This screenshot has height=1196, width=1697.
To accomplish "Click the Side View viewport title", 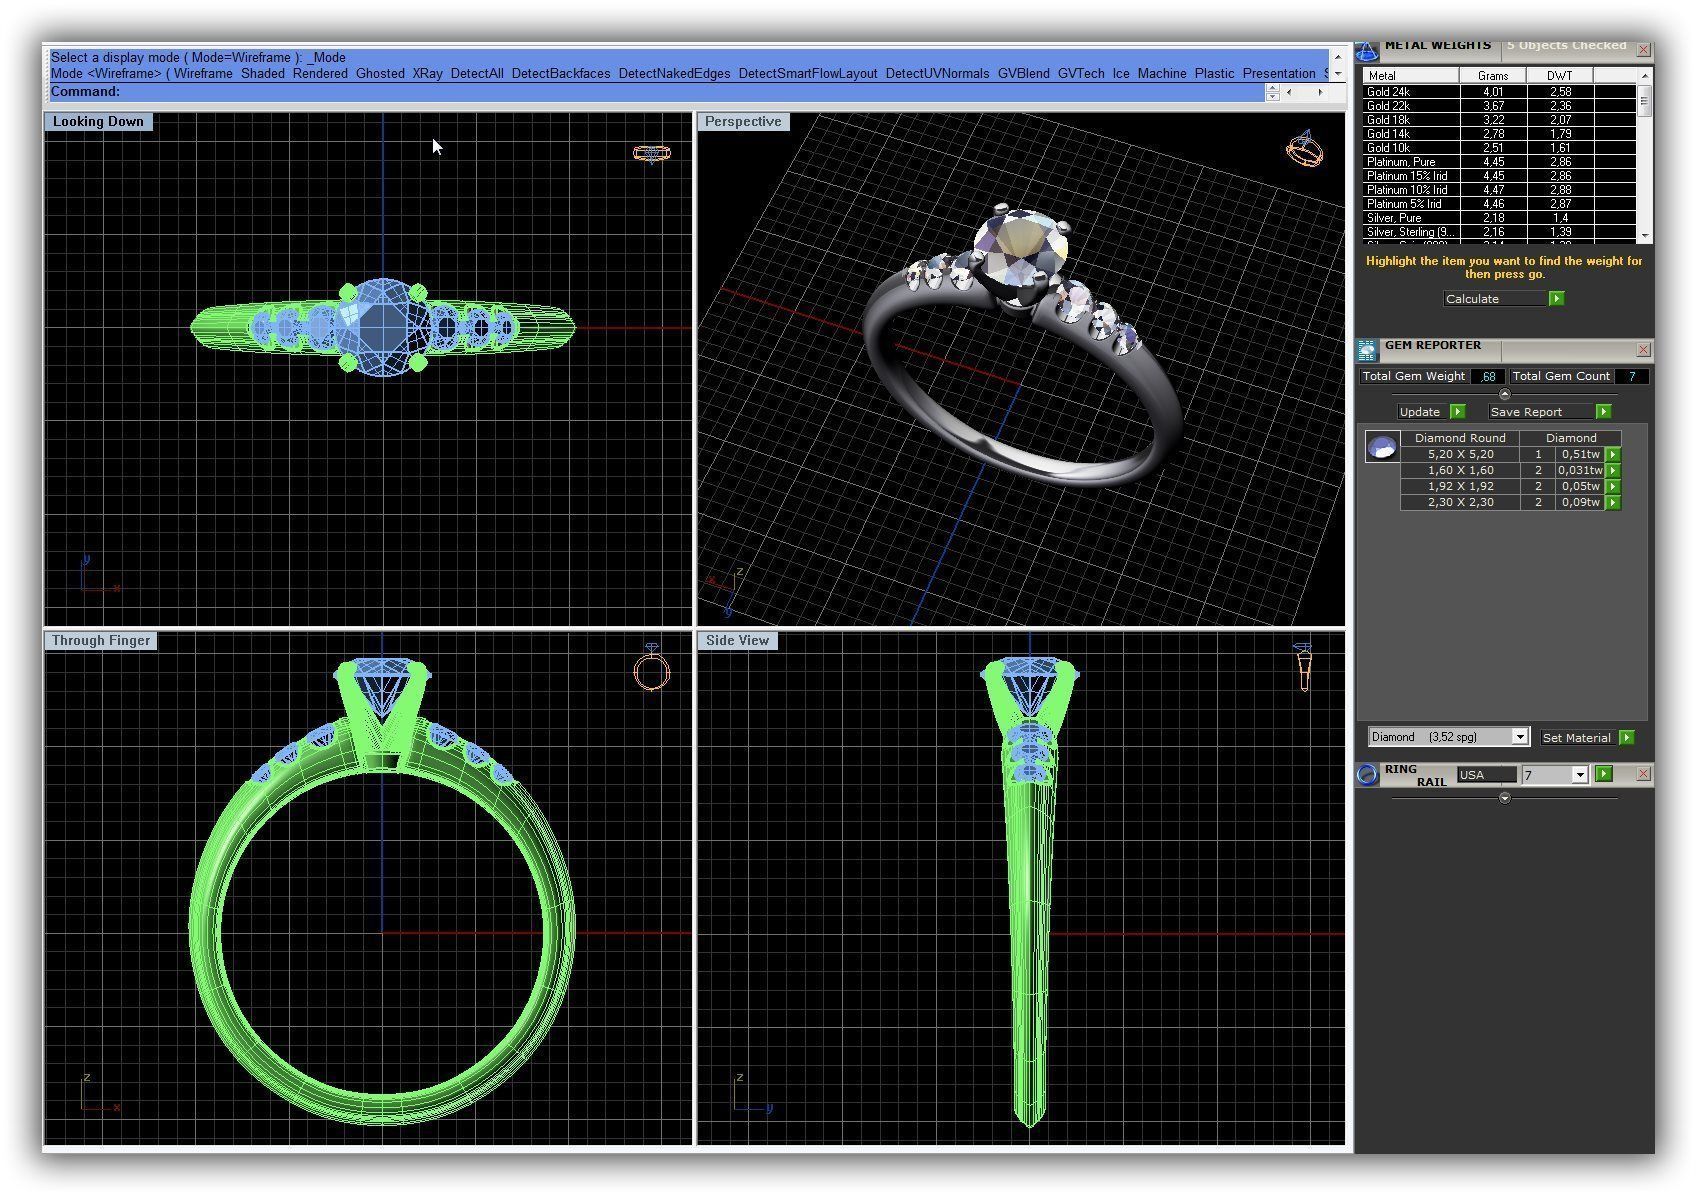I will click(x=738, y=641).
